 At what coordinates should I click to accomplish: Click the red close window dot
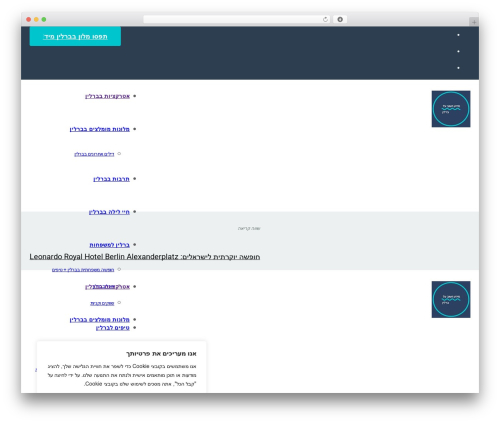coord(29,19)
